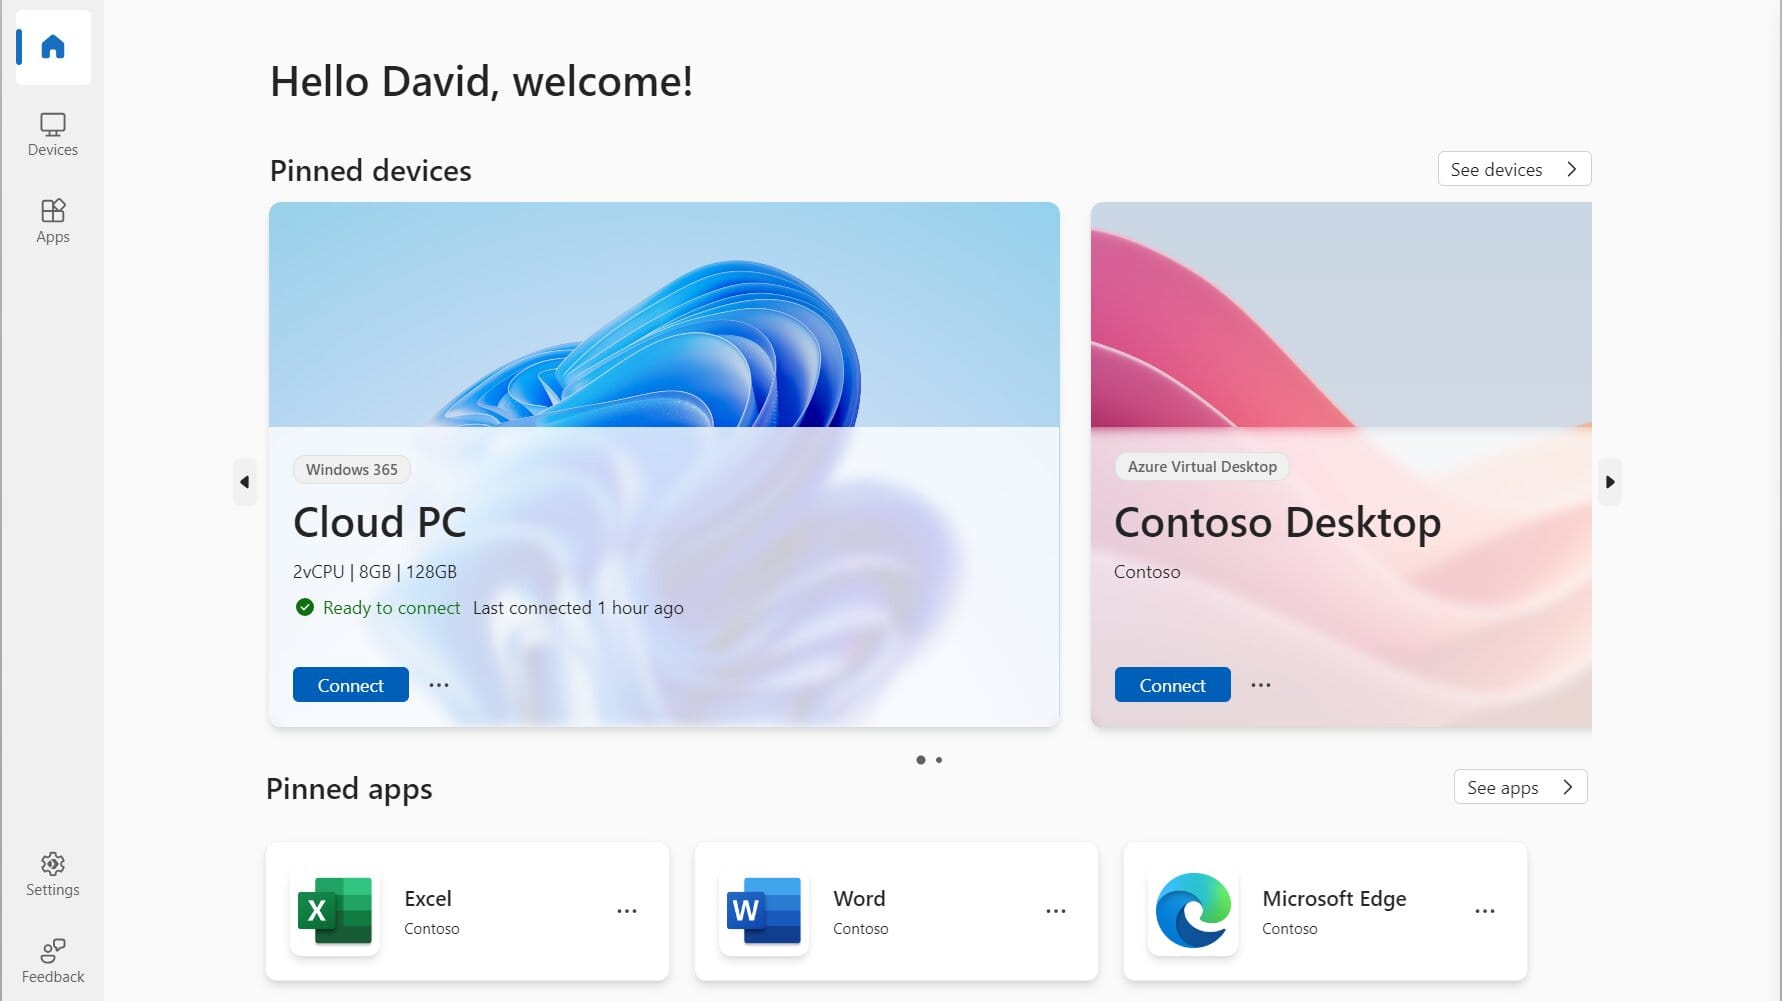
Task: Click the See apps button
Action: click(1520, 787)
